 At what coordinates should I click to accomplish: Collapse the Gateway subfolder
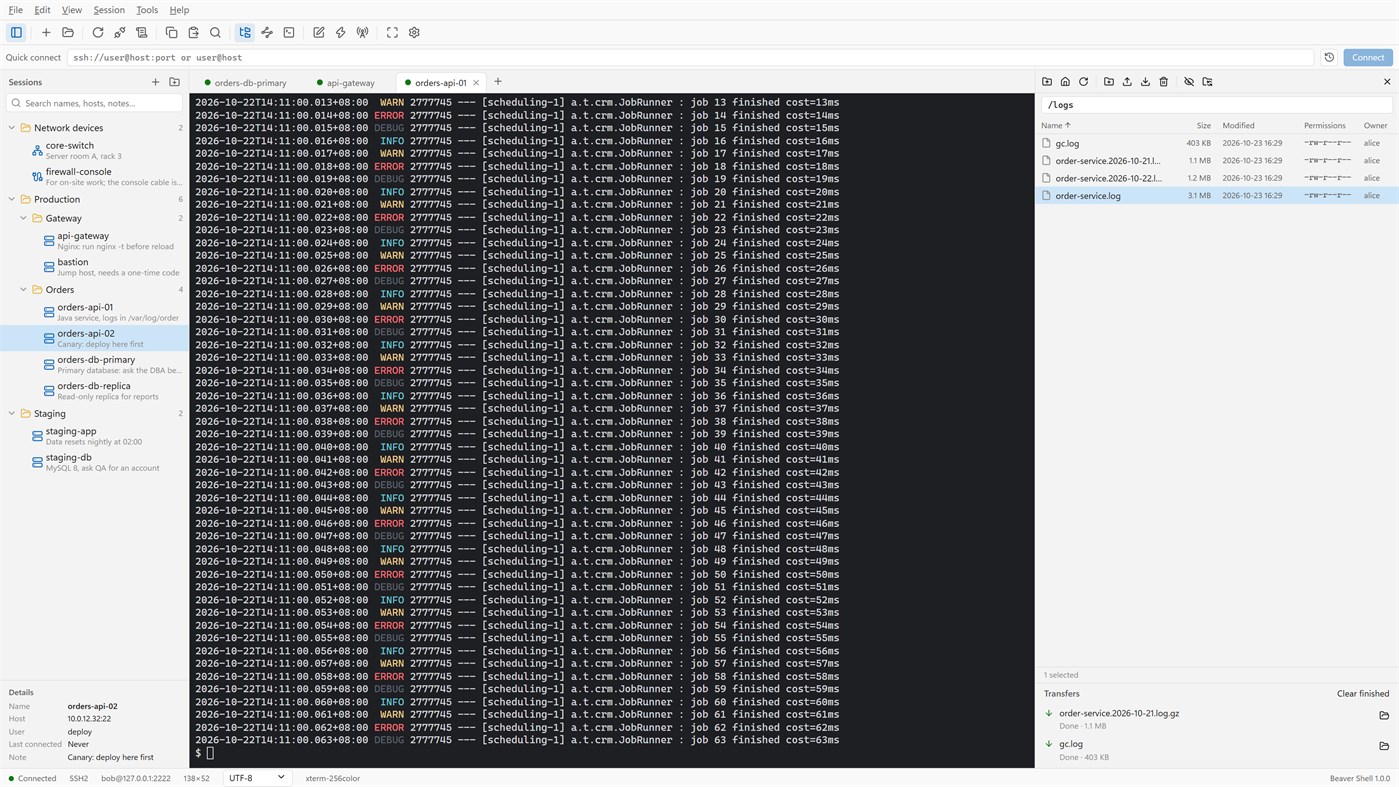coord(24,218)
